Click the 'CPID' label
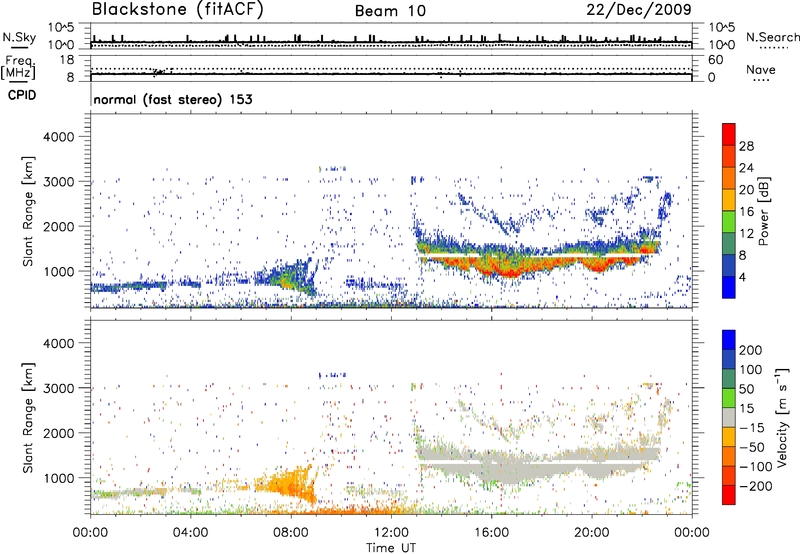The height and width of the screenshot is (554, 800). [x=22, y=95]
